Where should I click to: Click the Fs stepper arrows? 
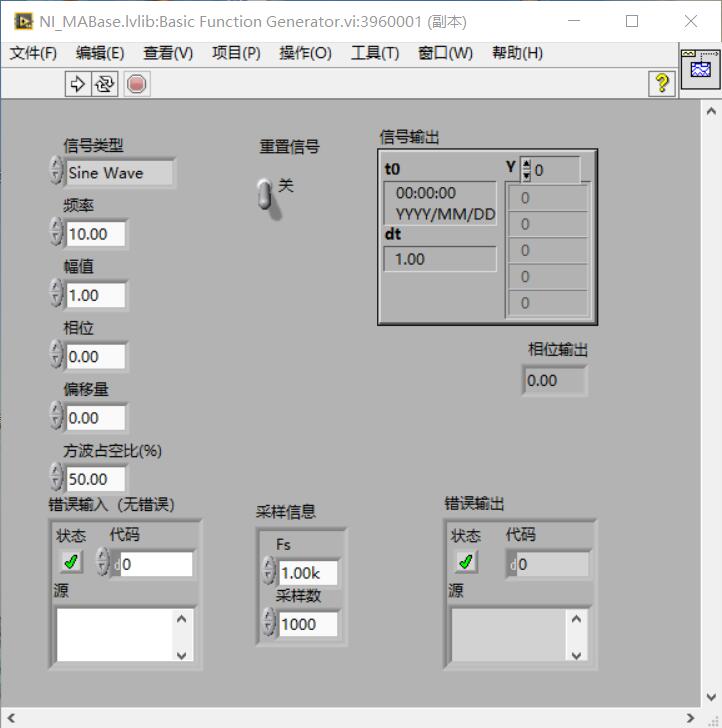coord(269,570)
